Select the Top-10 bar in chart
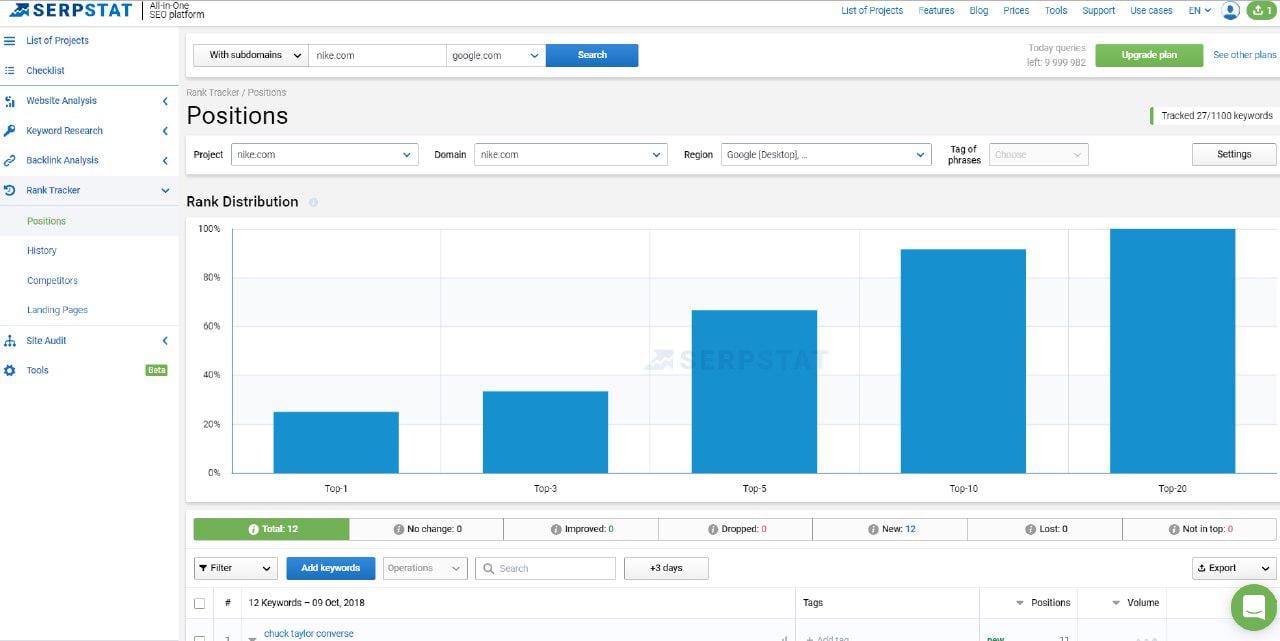The image size is (1280, 641). 963,361
